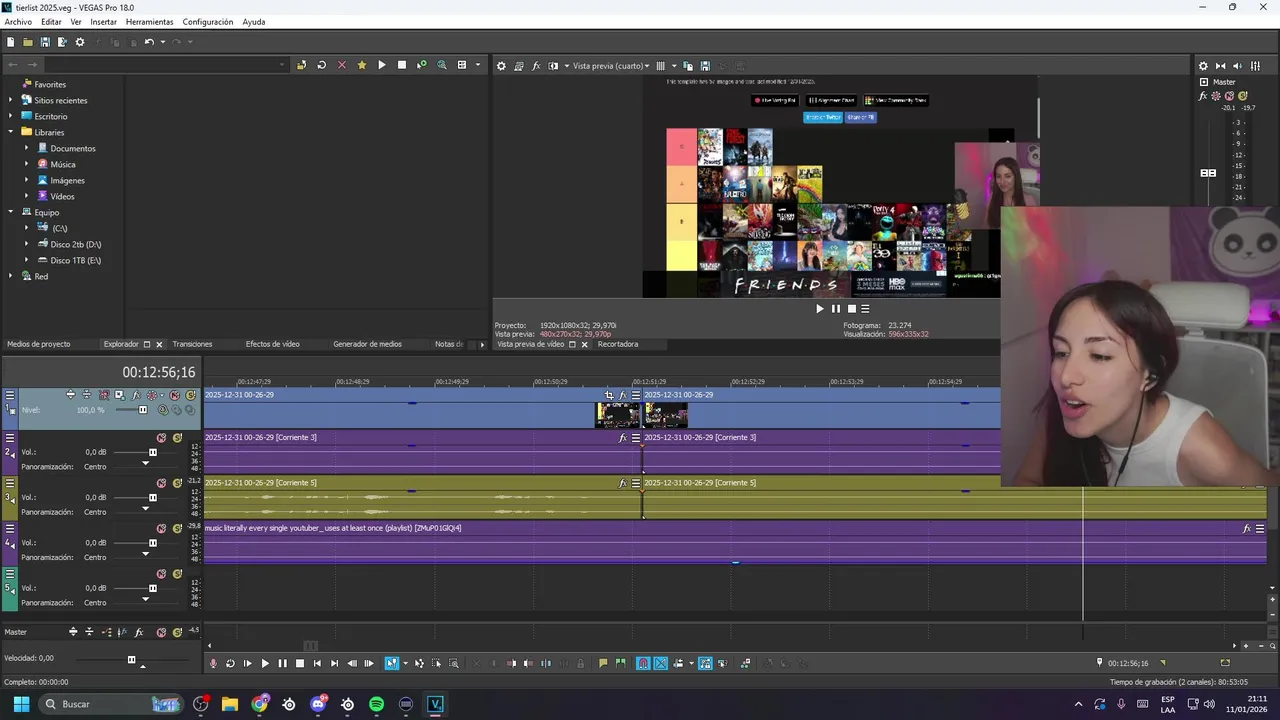
Task: Stop media preview in Explorer panel
Action: [x=402, y=65]
